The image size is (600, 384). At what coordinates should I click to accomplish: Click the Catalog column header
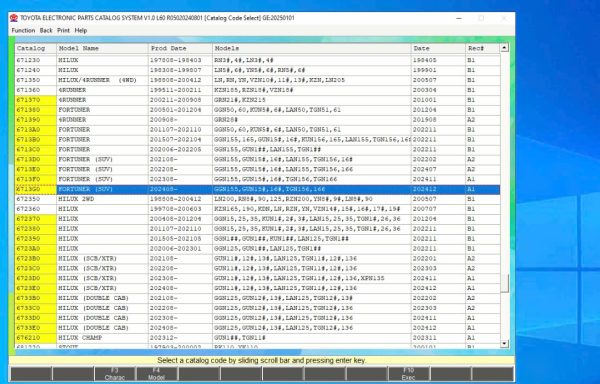(x=36, y=49)
